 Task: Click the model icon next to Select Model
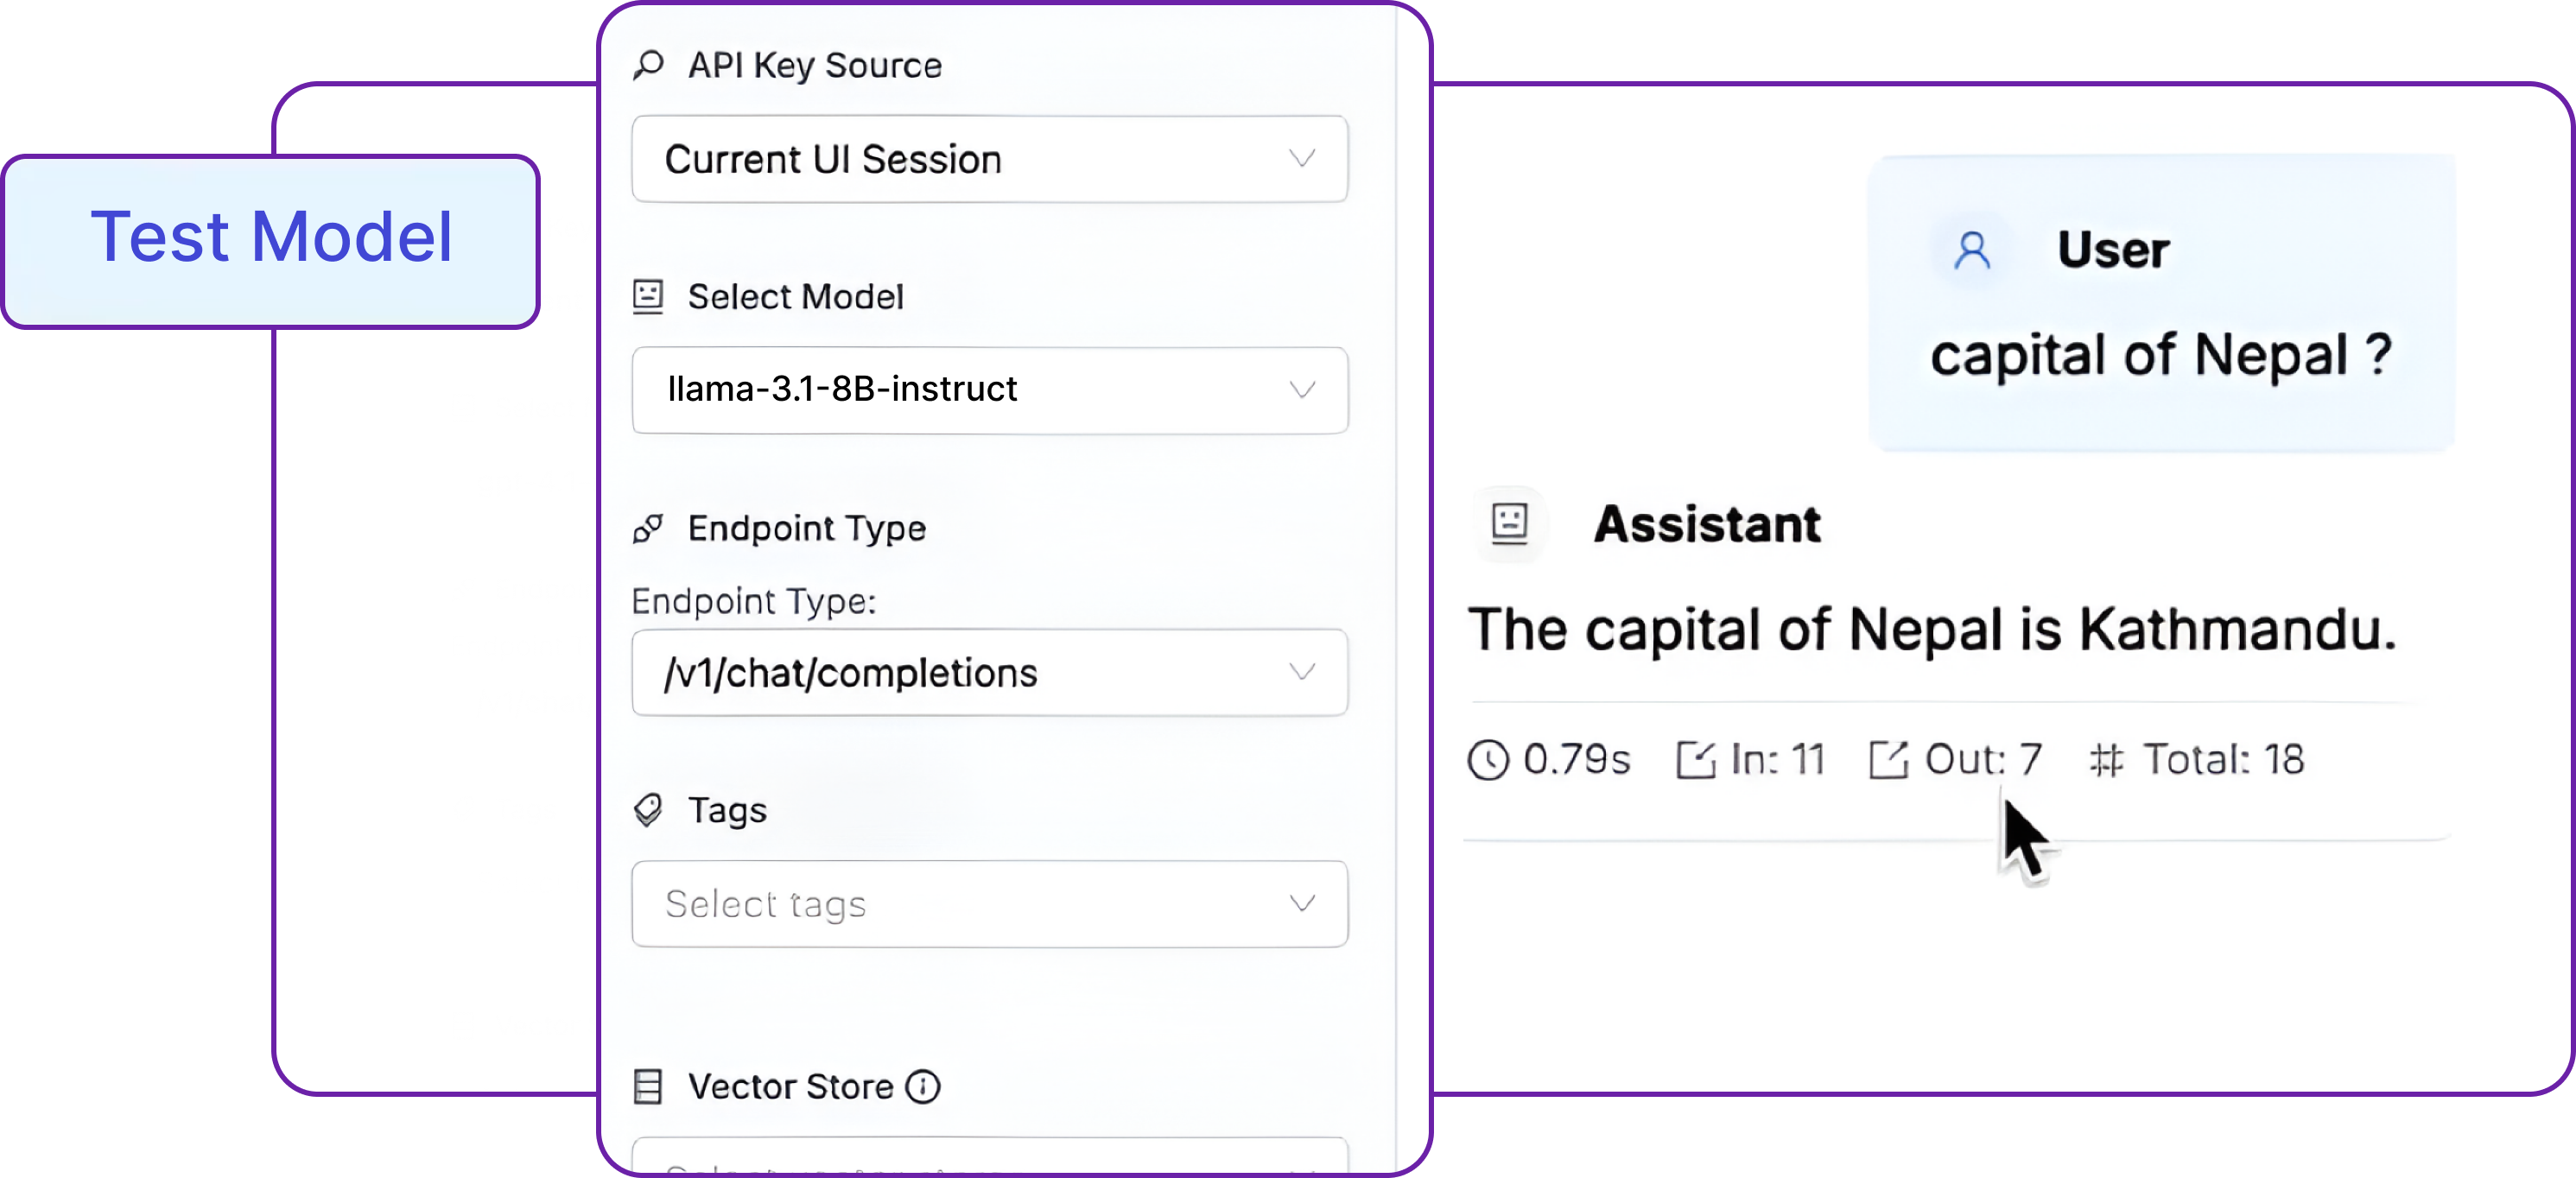coord(648,296)
